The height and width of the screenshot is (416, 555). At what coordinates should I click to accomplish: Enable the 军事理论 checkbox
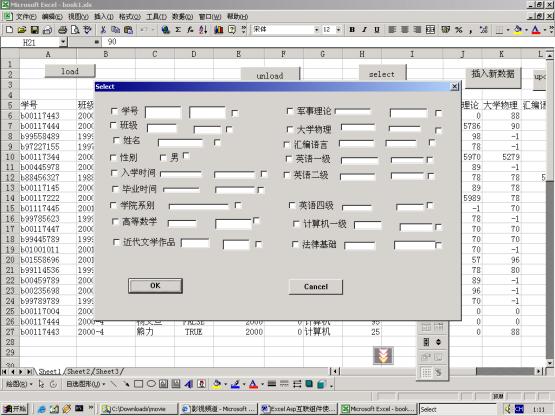290,111
